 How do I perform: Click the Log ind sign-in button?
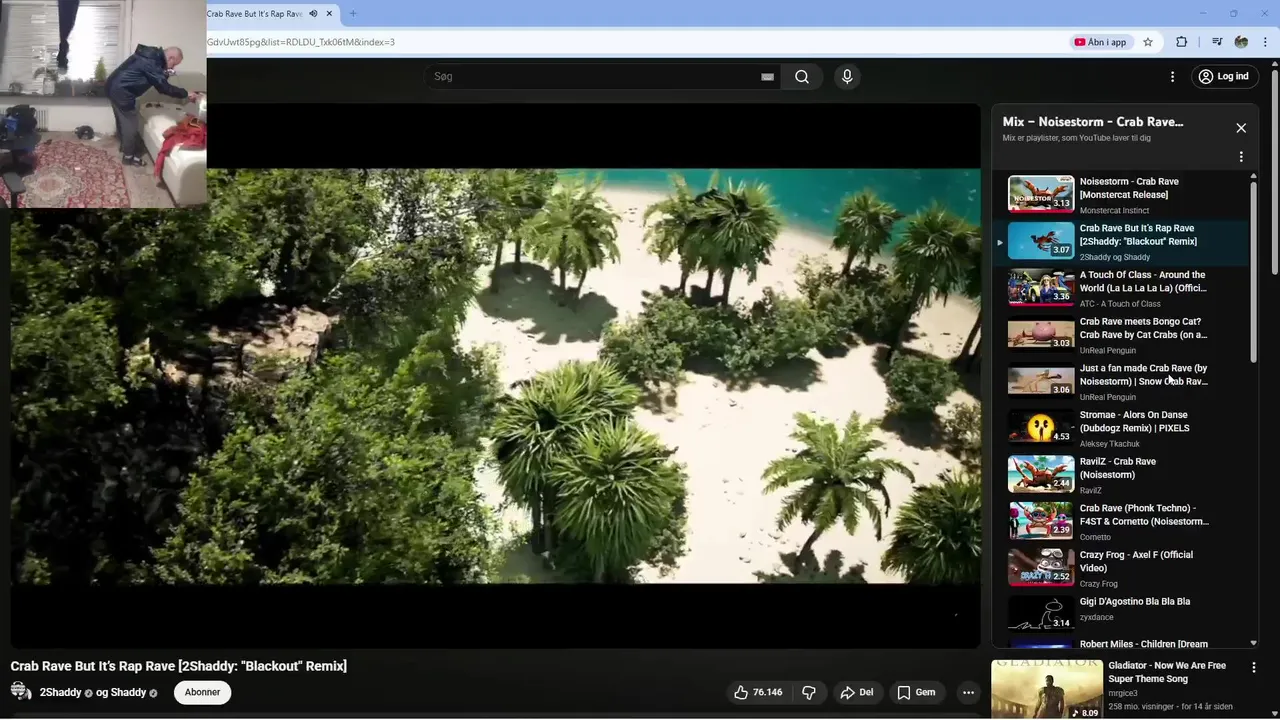[x=1224, y=77]
